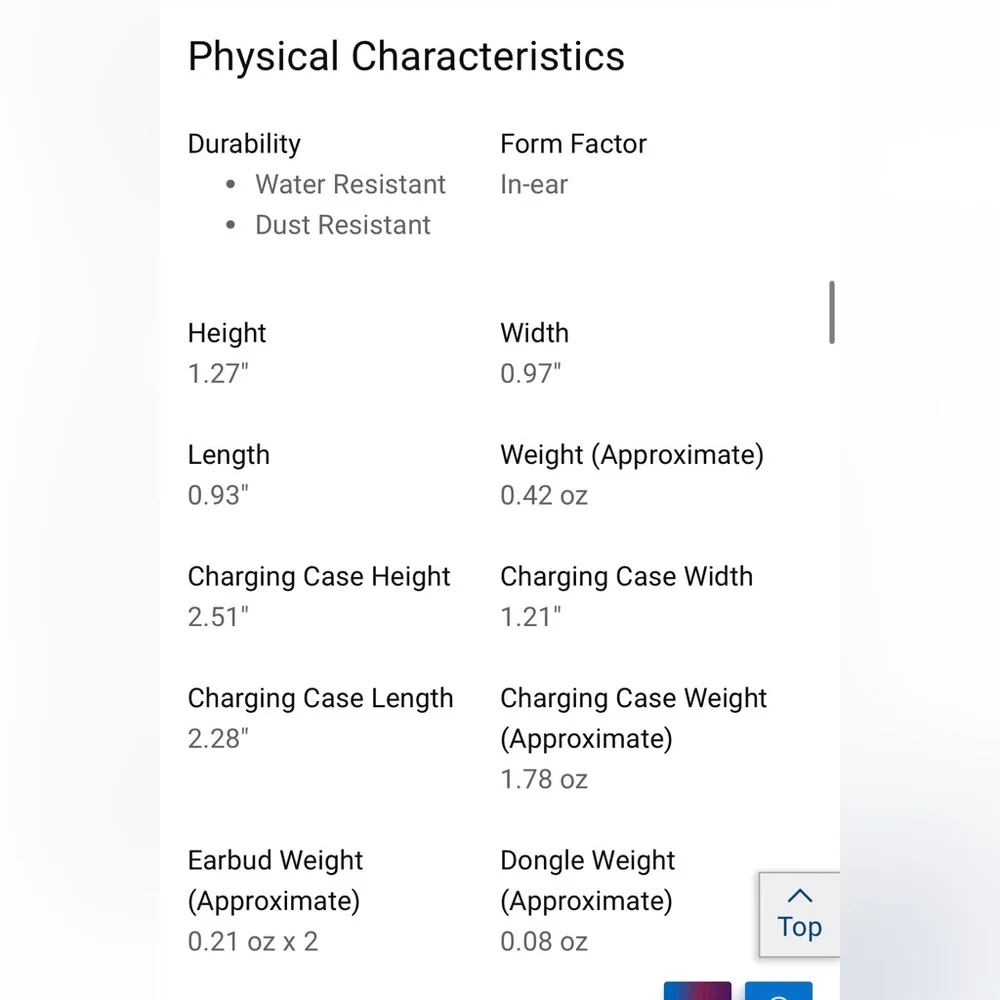Select Charging Case Width value 1.21"
1000x1000 pixels.
531,617
